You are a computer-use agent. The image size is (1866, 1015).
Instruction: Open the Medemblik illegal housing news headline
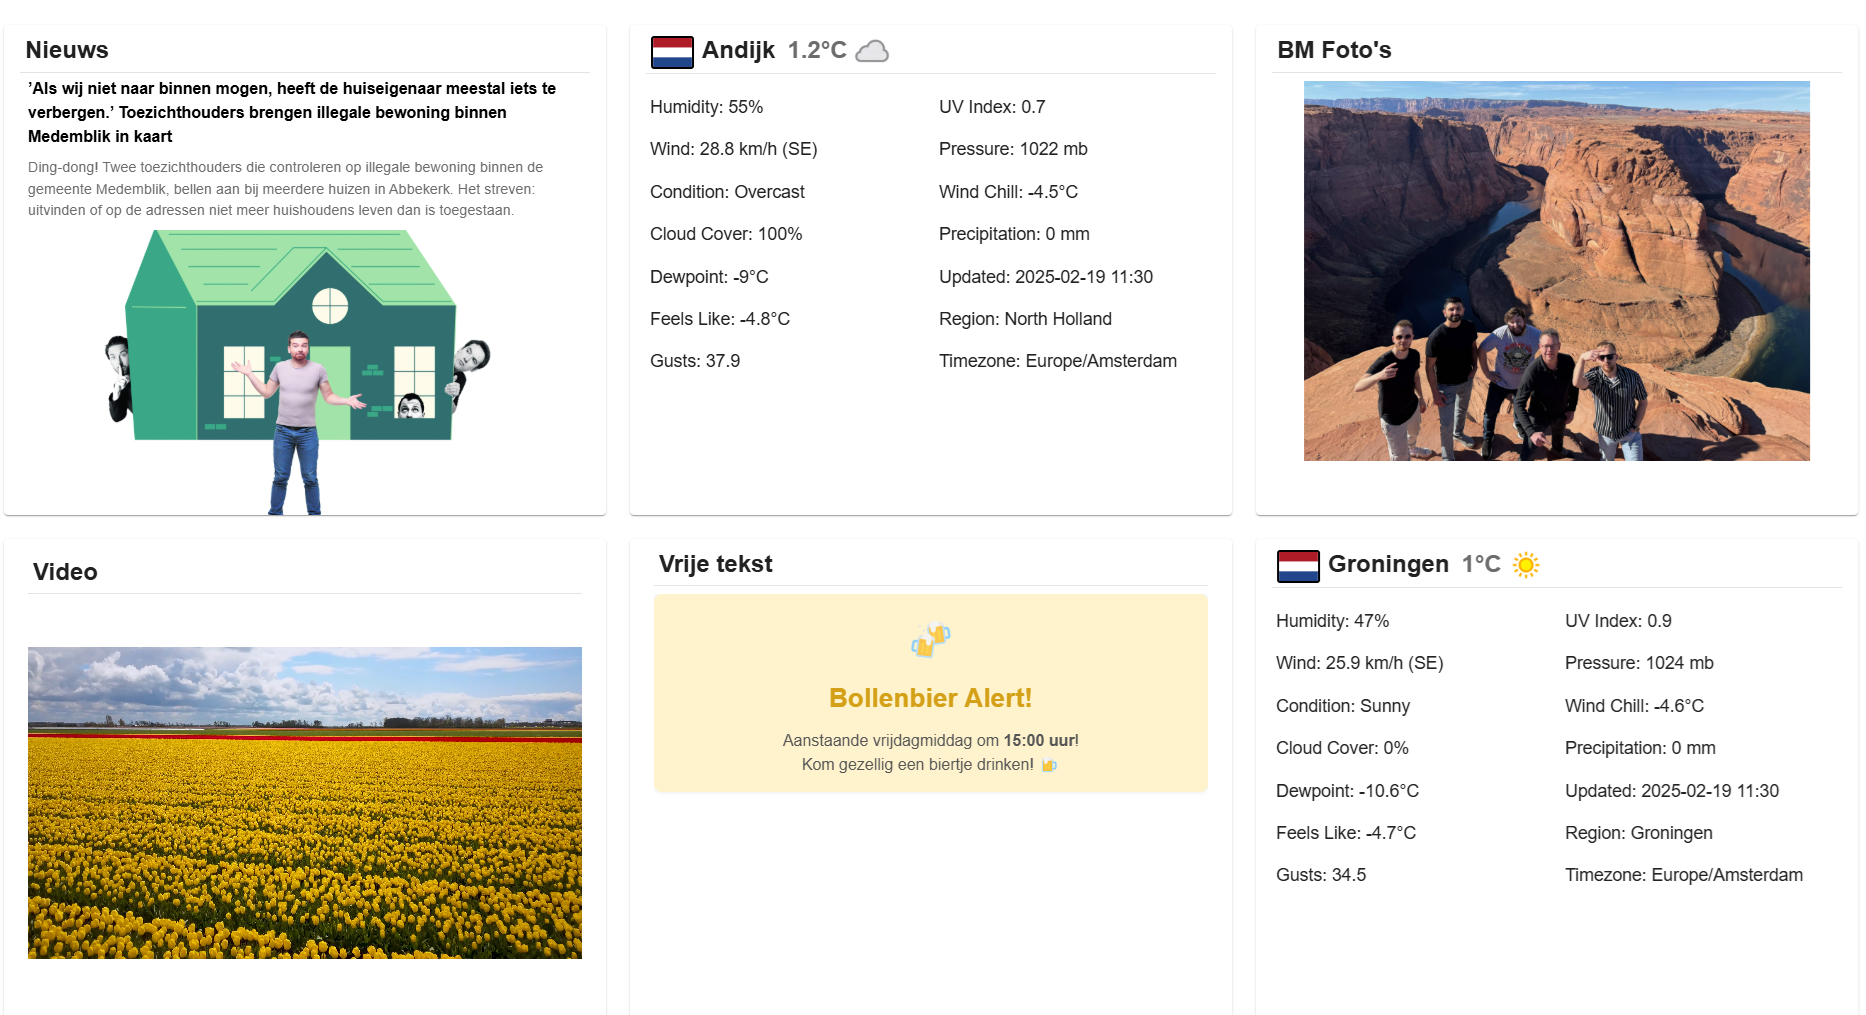point(292,112)
